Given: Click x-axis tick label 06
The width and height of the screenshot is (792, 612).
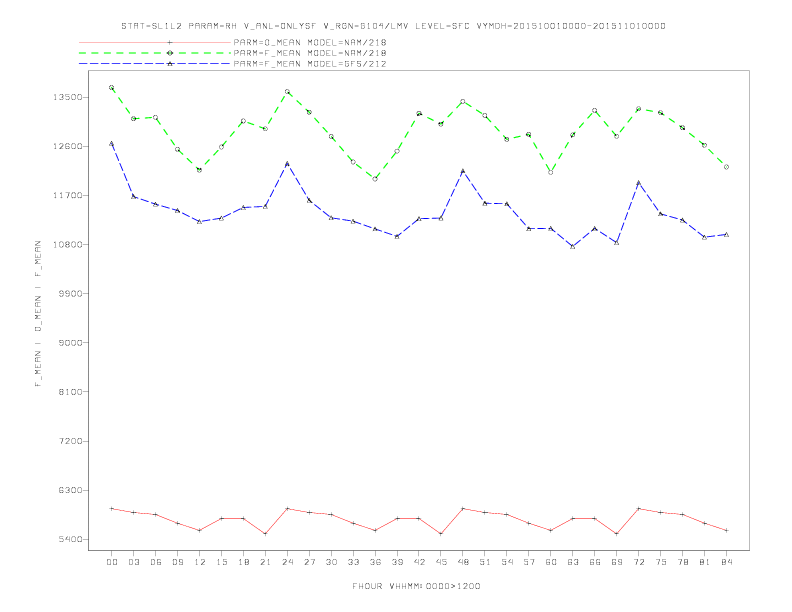Looking at the screenshot, I should click(x=156, y=562).
